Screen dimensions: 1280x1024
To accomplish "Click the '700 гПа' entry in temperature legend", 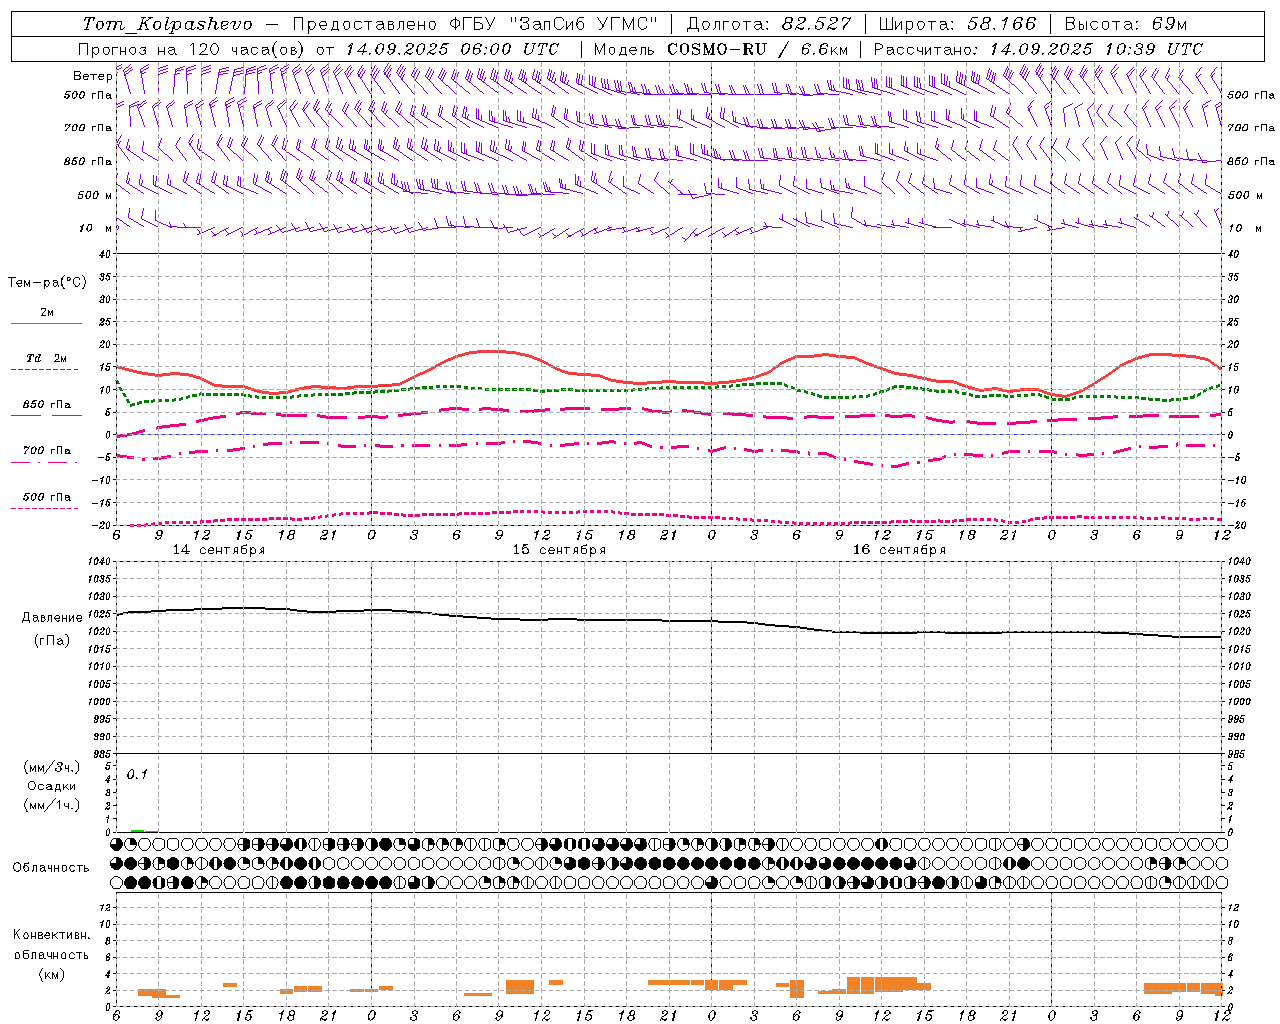I will pyautogui.click(x=46, y=451).
